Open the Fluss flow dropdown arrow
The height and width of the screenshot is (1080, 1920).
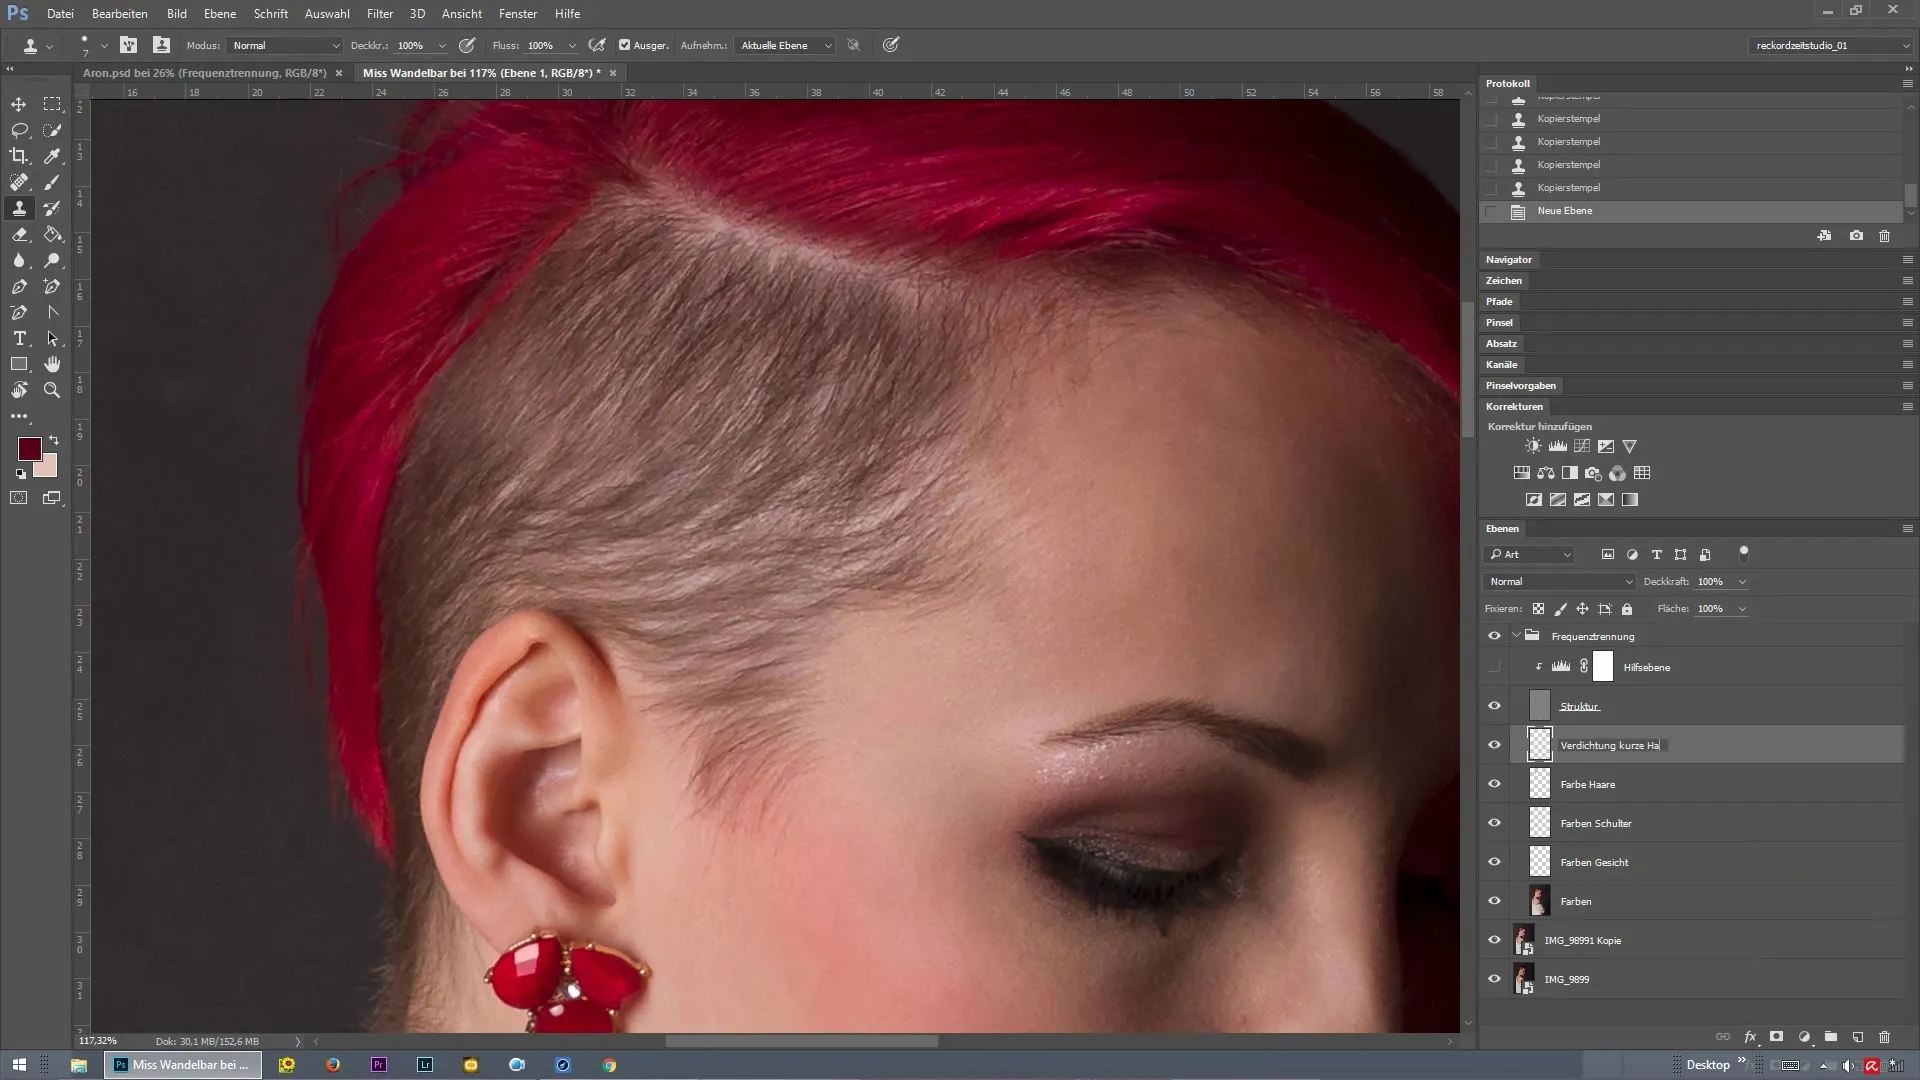tap(572, 46)
